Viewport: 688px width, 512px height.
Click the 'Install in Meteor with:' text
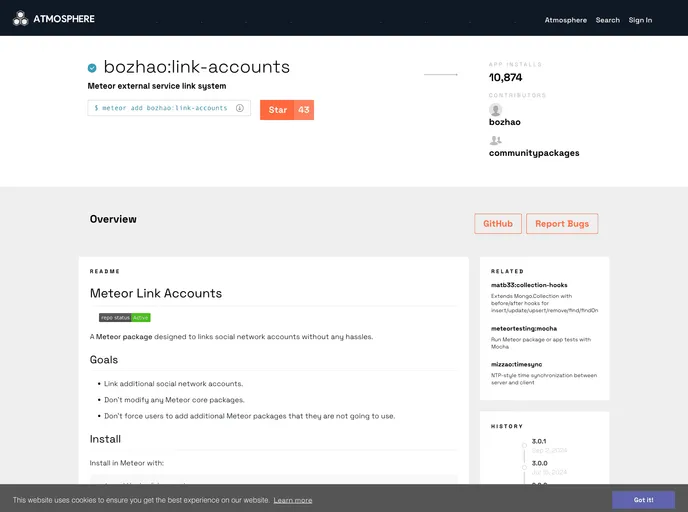tap(126, 463)
